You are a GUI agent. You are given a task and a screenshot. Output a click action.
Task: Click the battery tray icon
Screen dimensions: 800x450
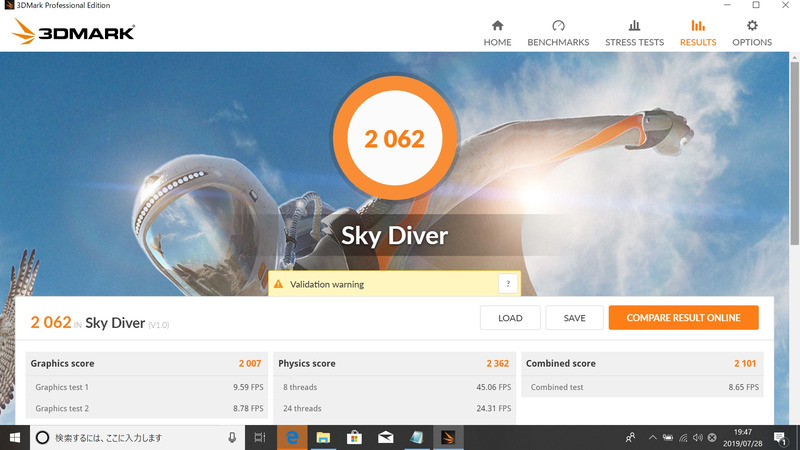point(667,438)
